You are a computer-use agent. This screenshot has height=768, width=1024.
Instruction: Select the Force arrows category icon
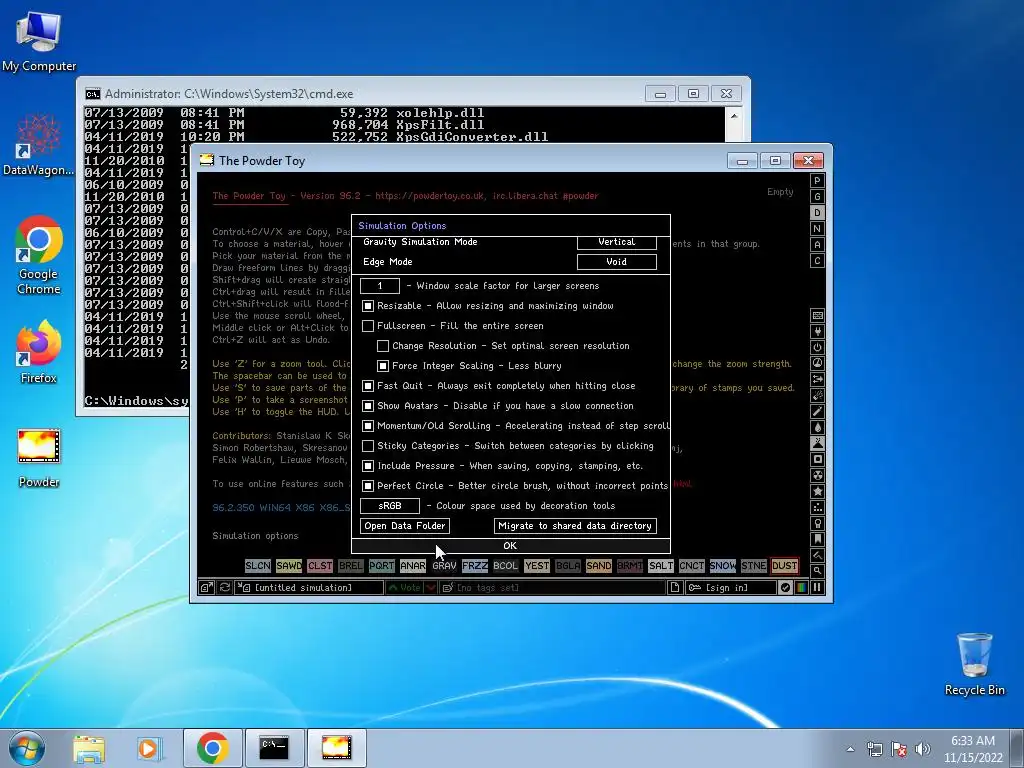point(817,379)
